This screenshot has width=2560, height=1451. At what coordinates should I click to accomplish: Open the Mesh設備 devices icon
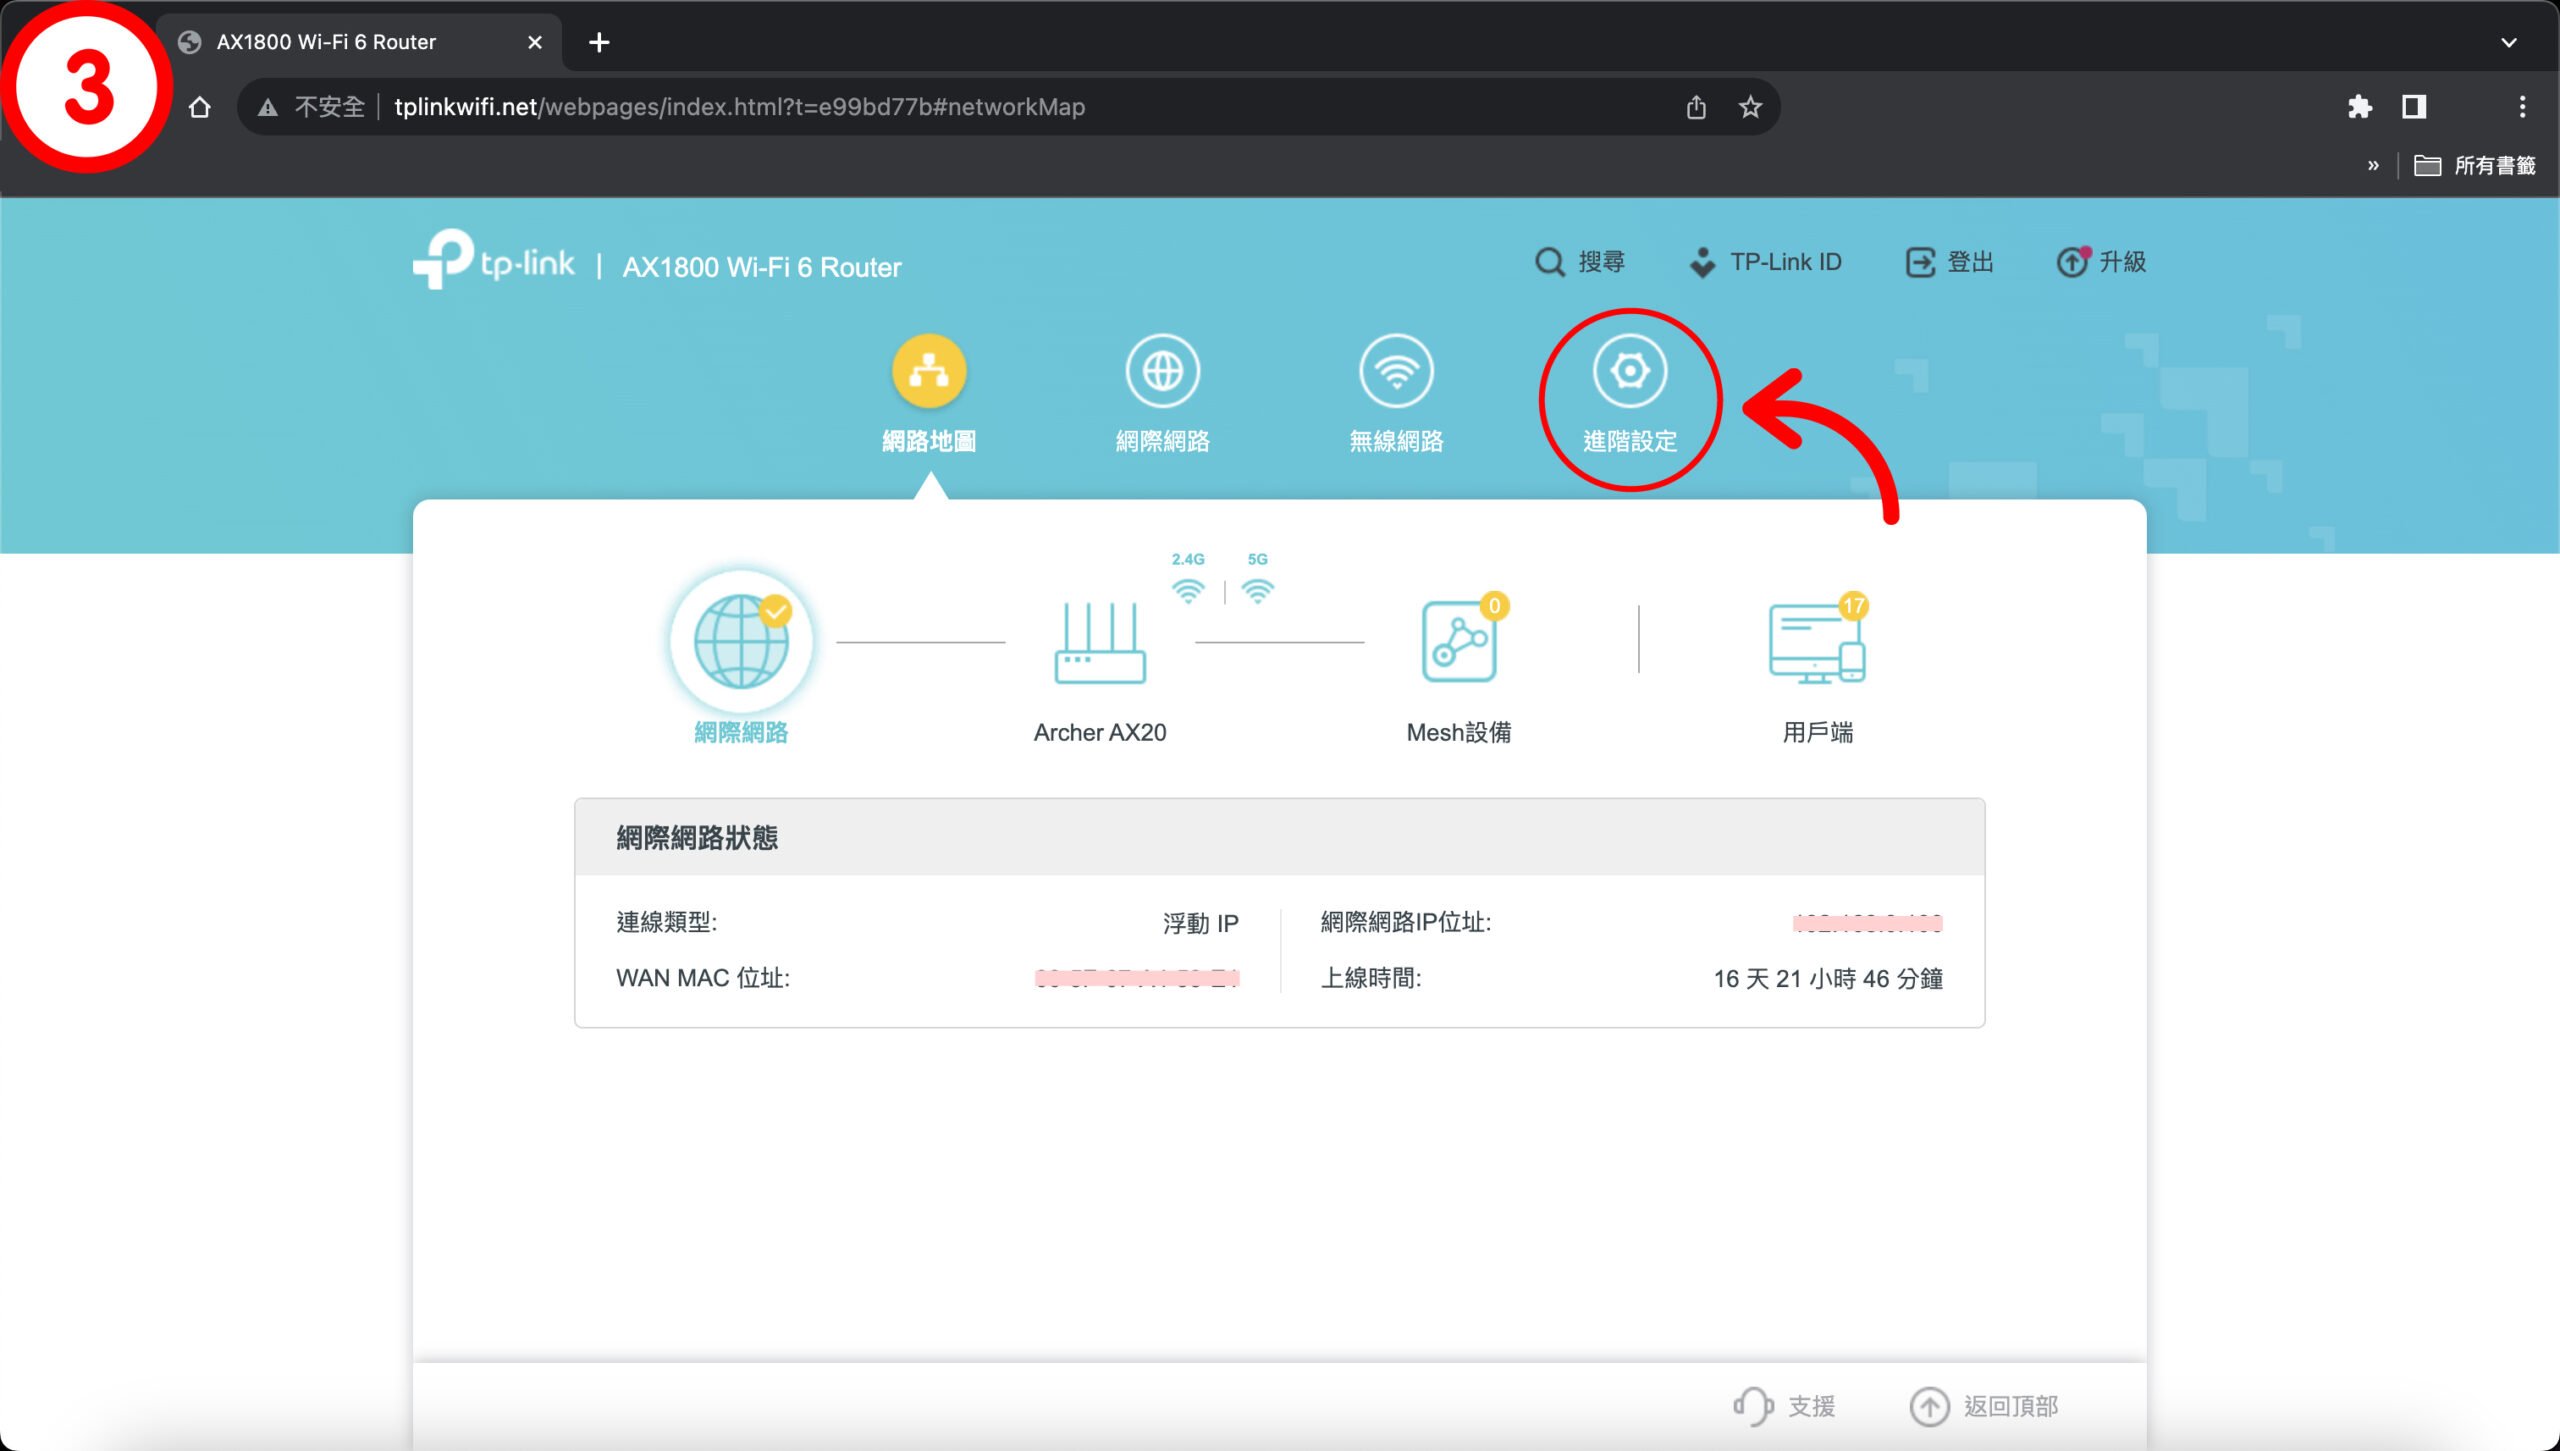1459,641
